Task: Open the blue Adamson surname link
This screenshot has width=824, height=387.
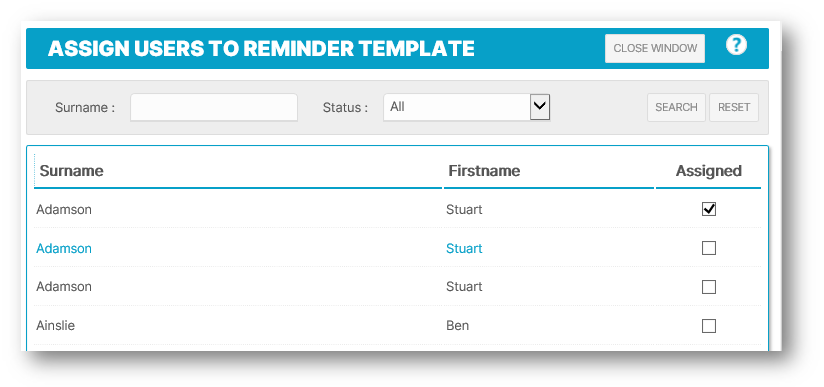Action: tap(64, 248)
